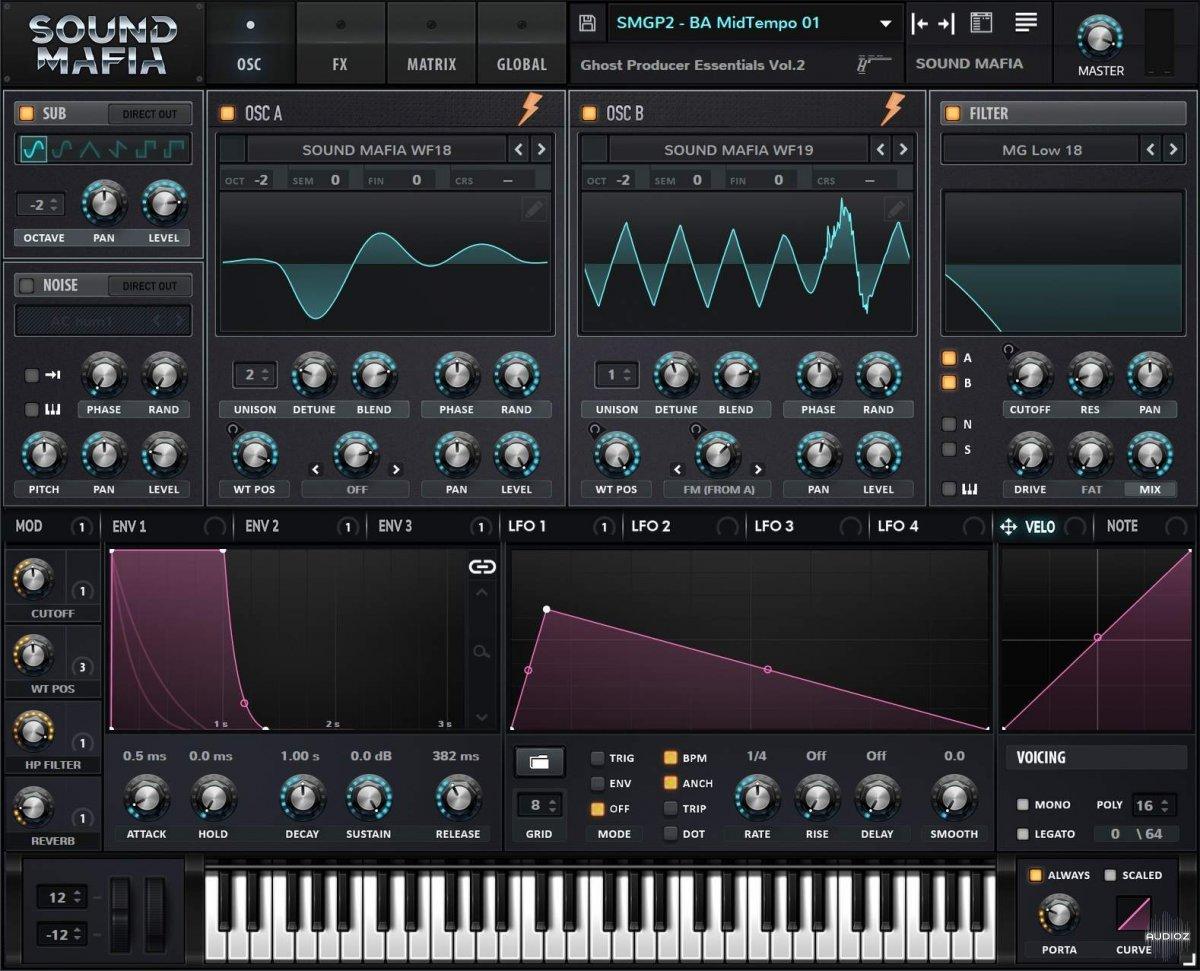Disable oscillator OSC A
Screen dimensions: 1200x971
click(x=227, y=113)
